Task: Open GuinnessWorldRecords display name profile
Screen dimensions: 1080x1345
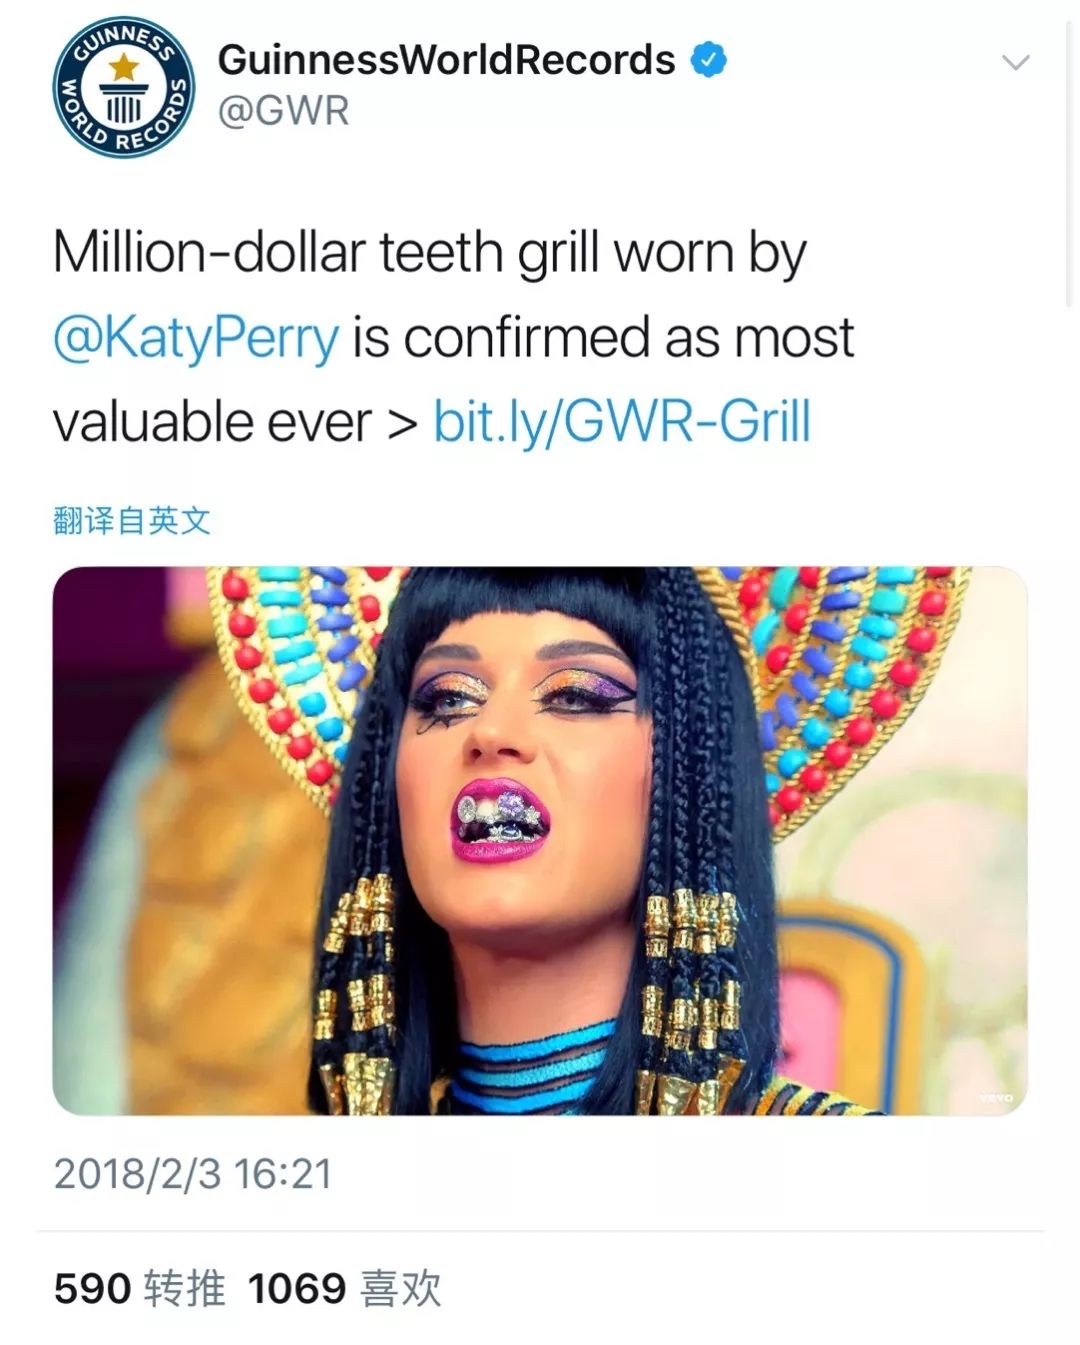Action: tap(446, 60)
